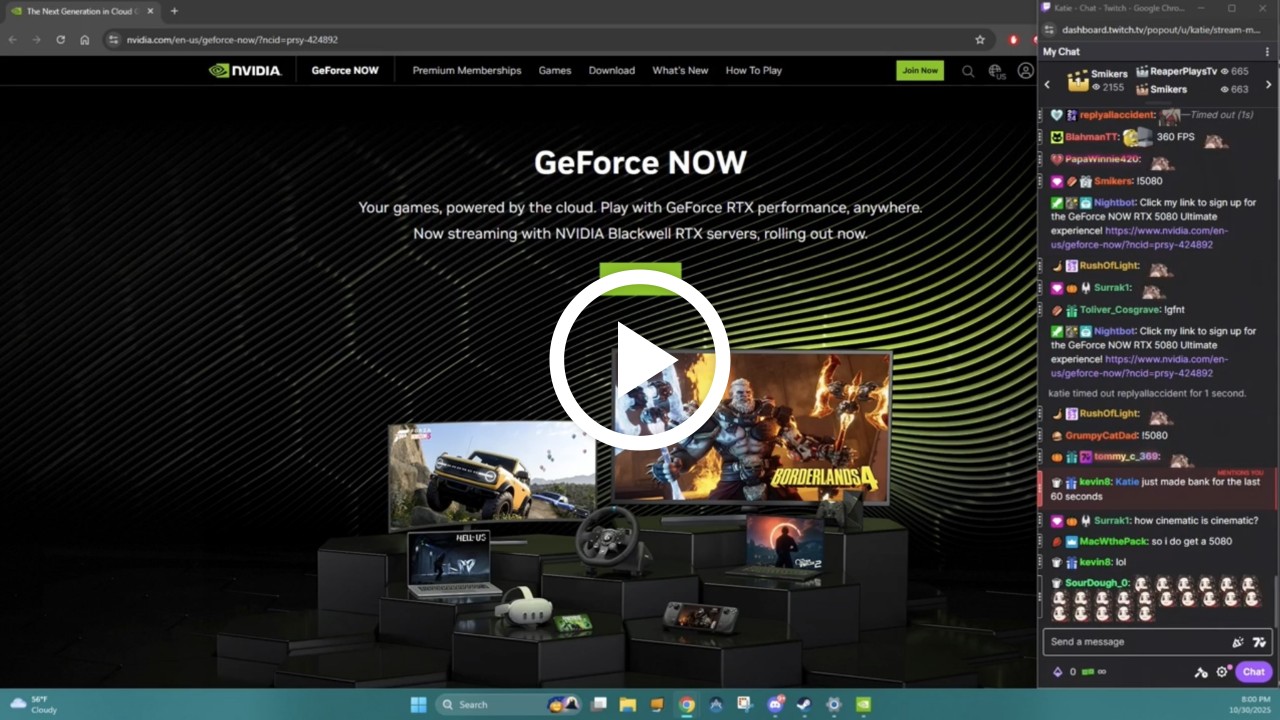Viewport: 1280px width, 720px height.
Task: Click the party popper icon in the message box
Action: pyautogui.click(x=1238, y=642)
